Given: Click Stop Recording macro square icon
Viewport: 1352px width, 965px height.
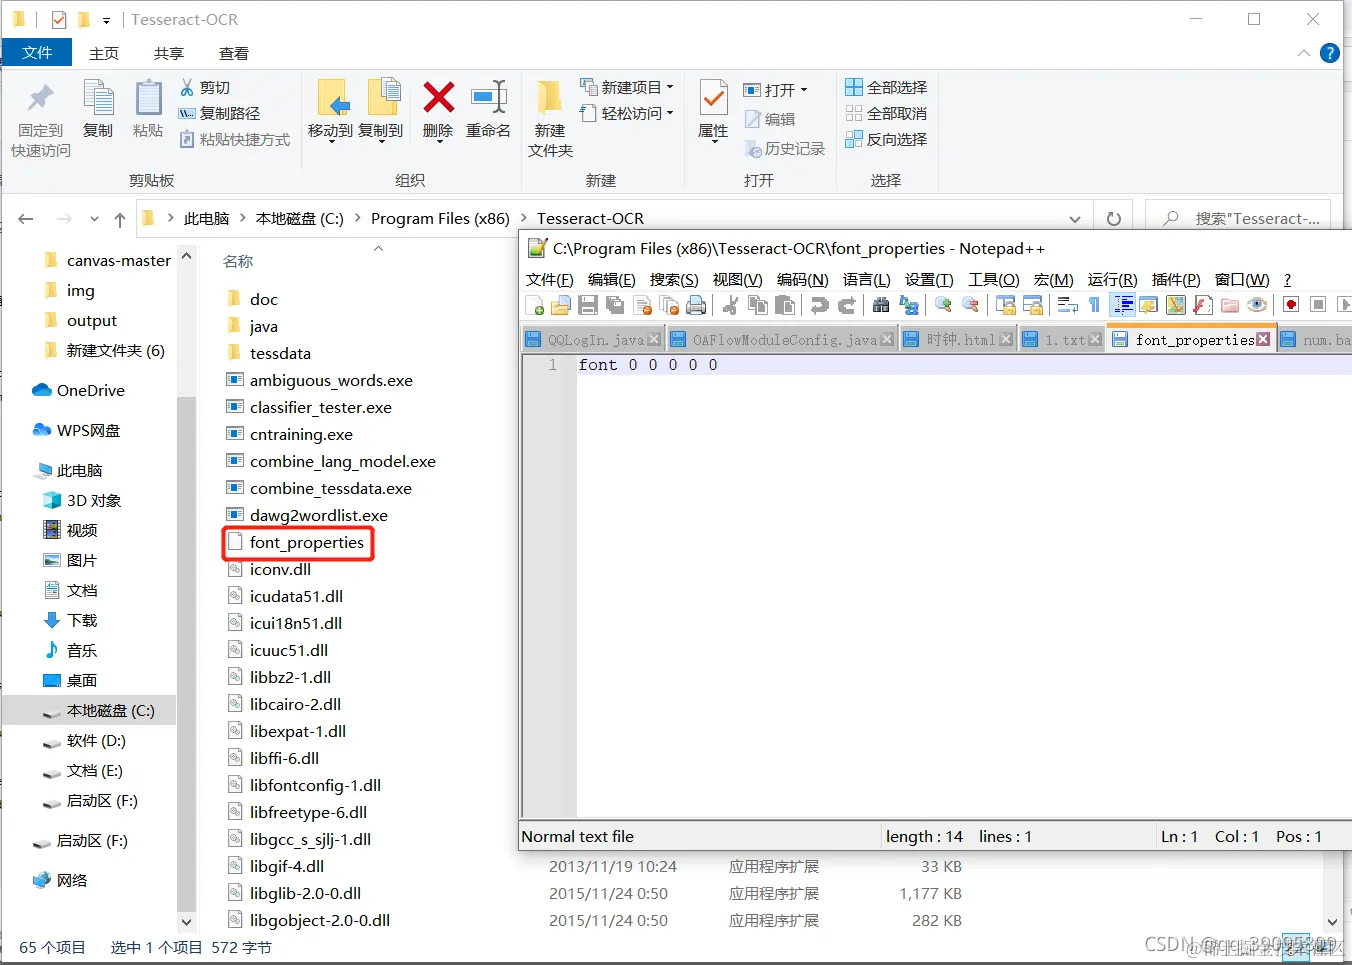Looking at the screenshot, I should (1318, 305).
